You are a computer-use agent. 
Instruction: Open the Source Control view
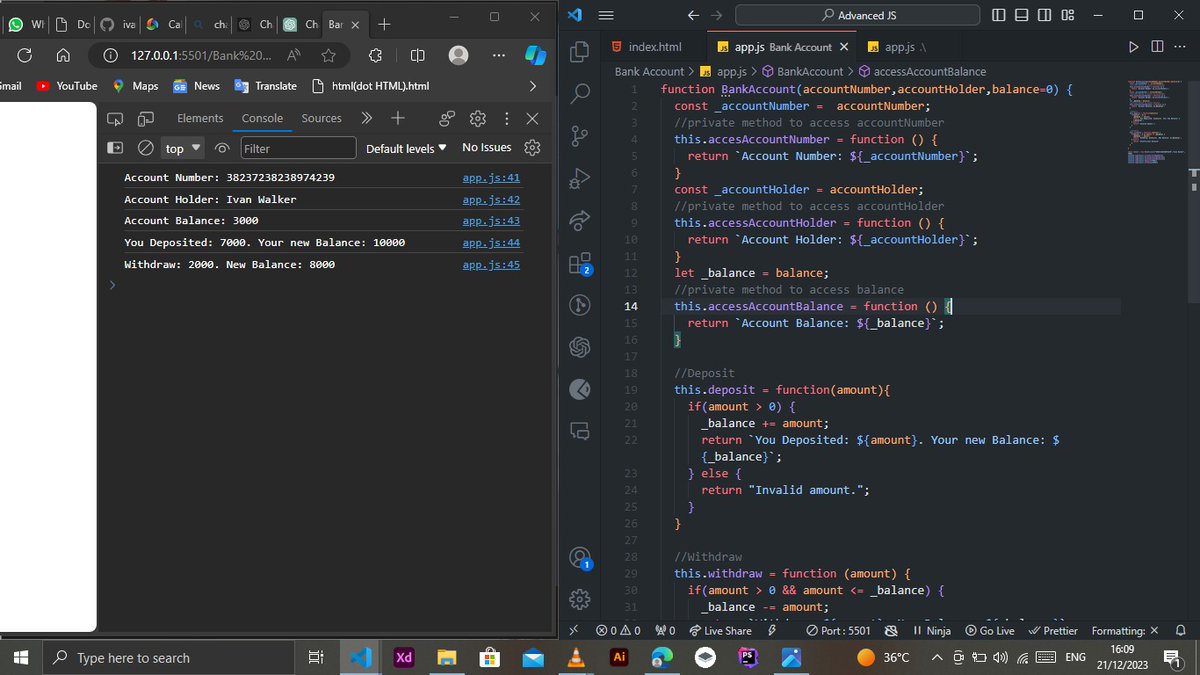[x=581, y=135]
